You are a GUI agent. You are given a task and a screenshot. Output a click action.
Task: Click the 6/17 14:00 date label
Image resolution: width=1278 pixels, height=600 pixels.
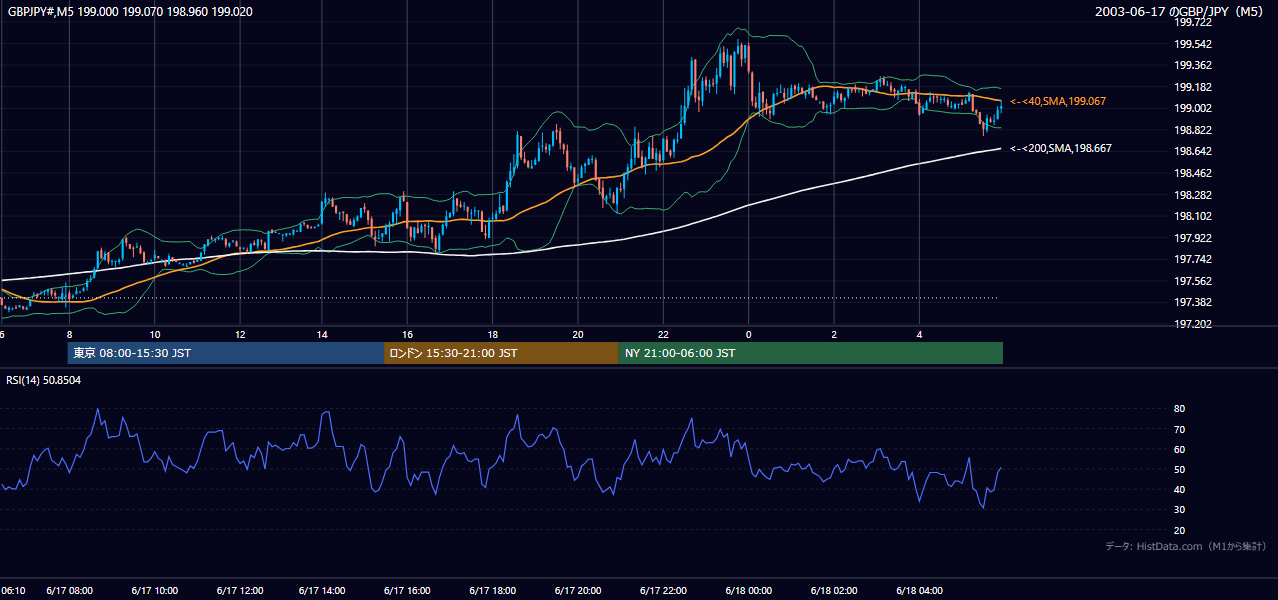tap(322, 590)
